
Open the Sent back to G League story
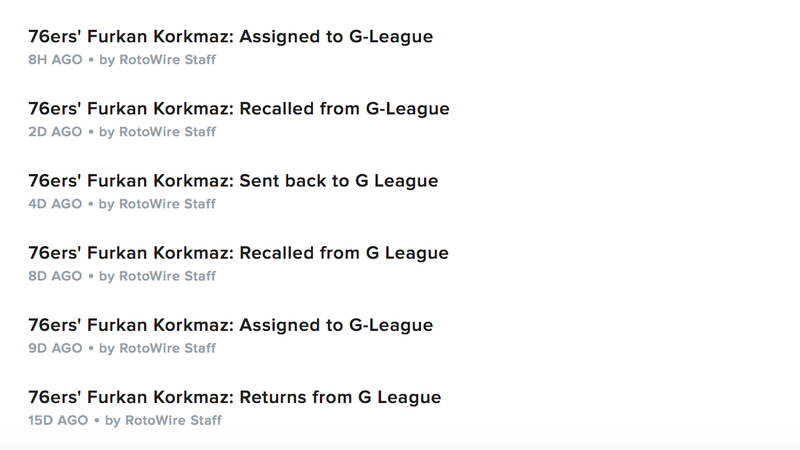click(233, 181)
